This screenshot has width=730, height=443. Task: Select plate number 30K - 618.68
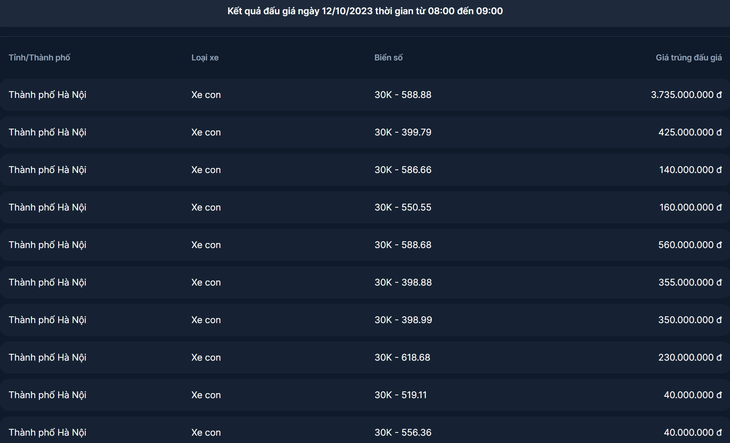tap(402, 357)
